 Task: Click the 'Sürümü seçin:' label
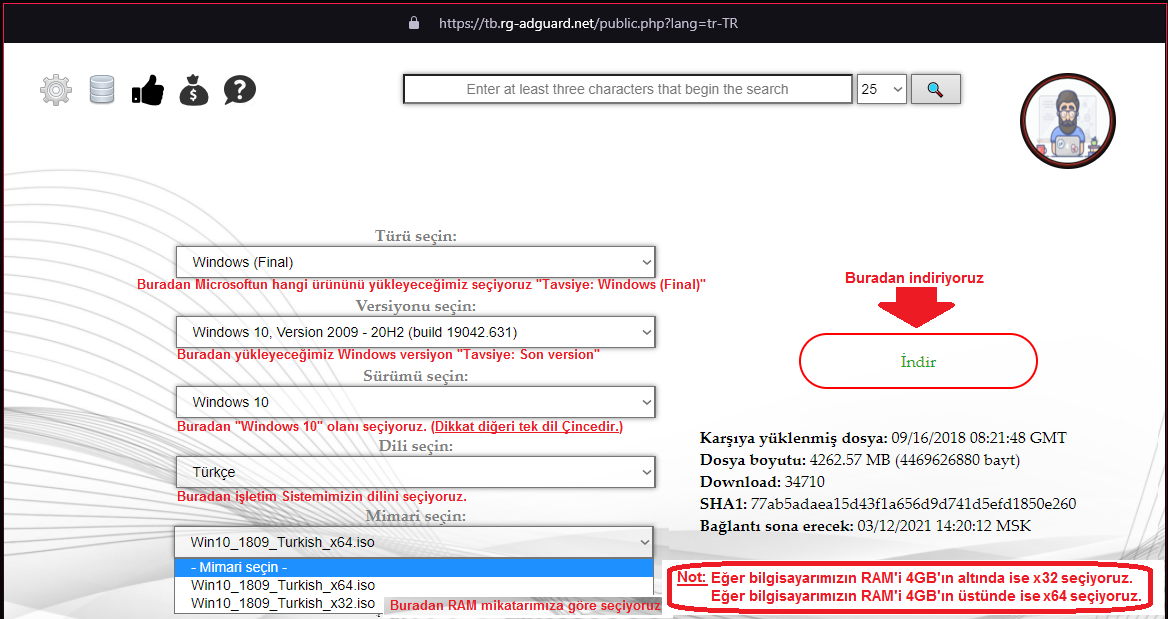416,375
